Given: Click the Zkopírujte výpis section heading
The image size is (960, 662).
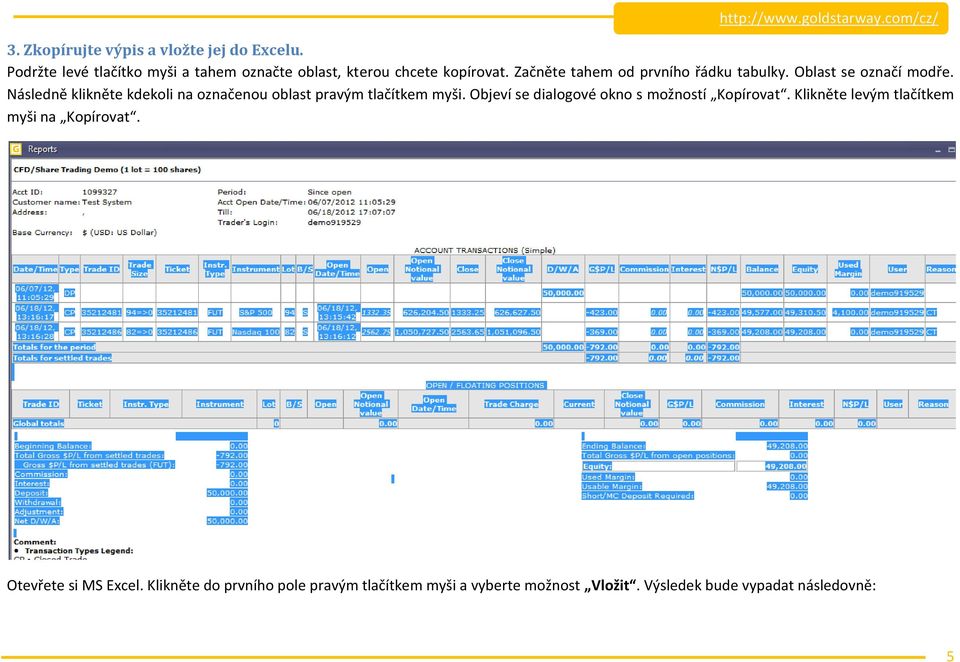Looking at the screenshot, I should 155,50.
